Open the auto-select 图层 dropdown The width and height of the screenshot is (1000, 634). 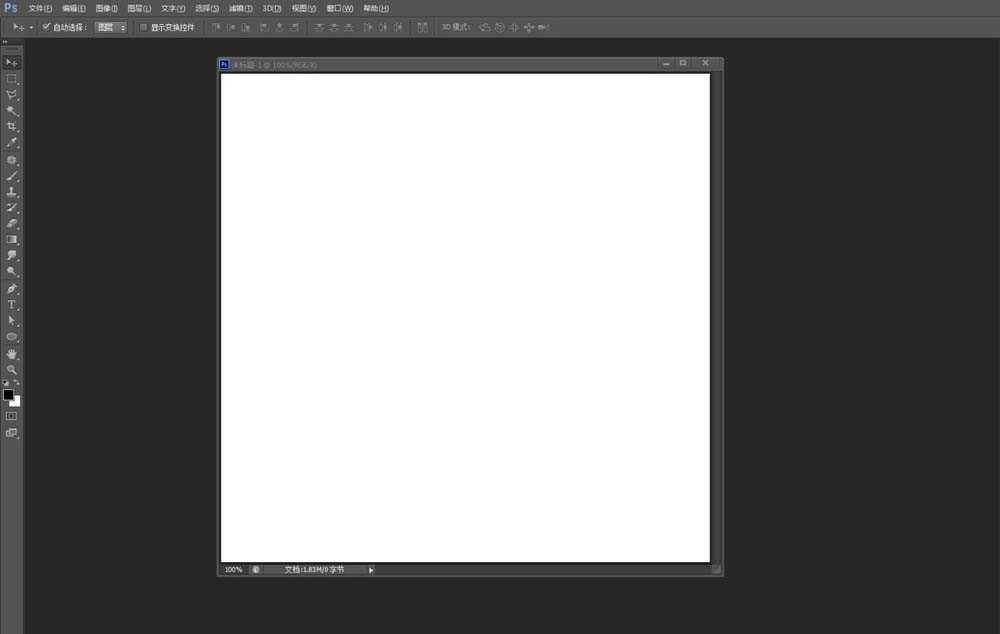[110, 27]
